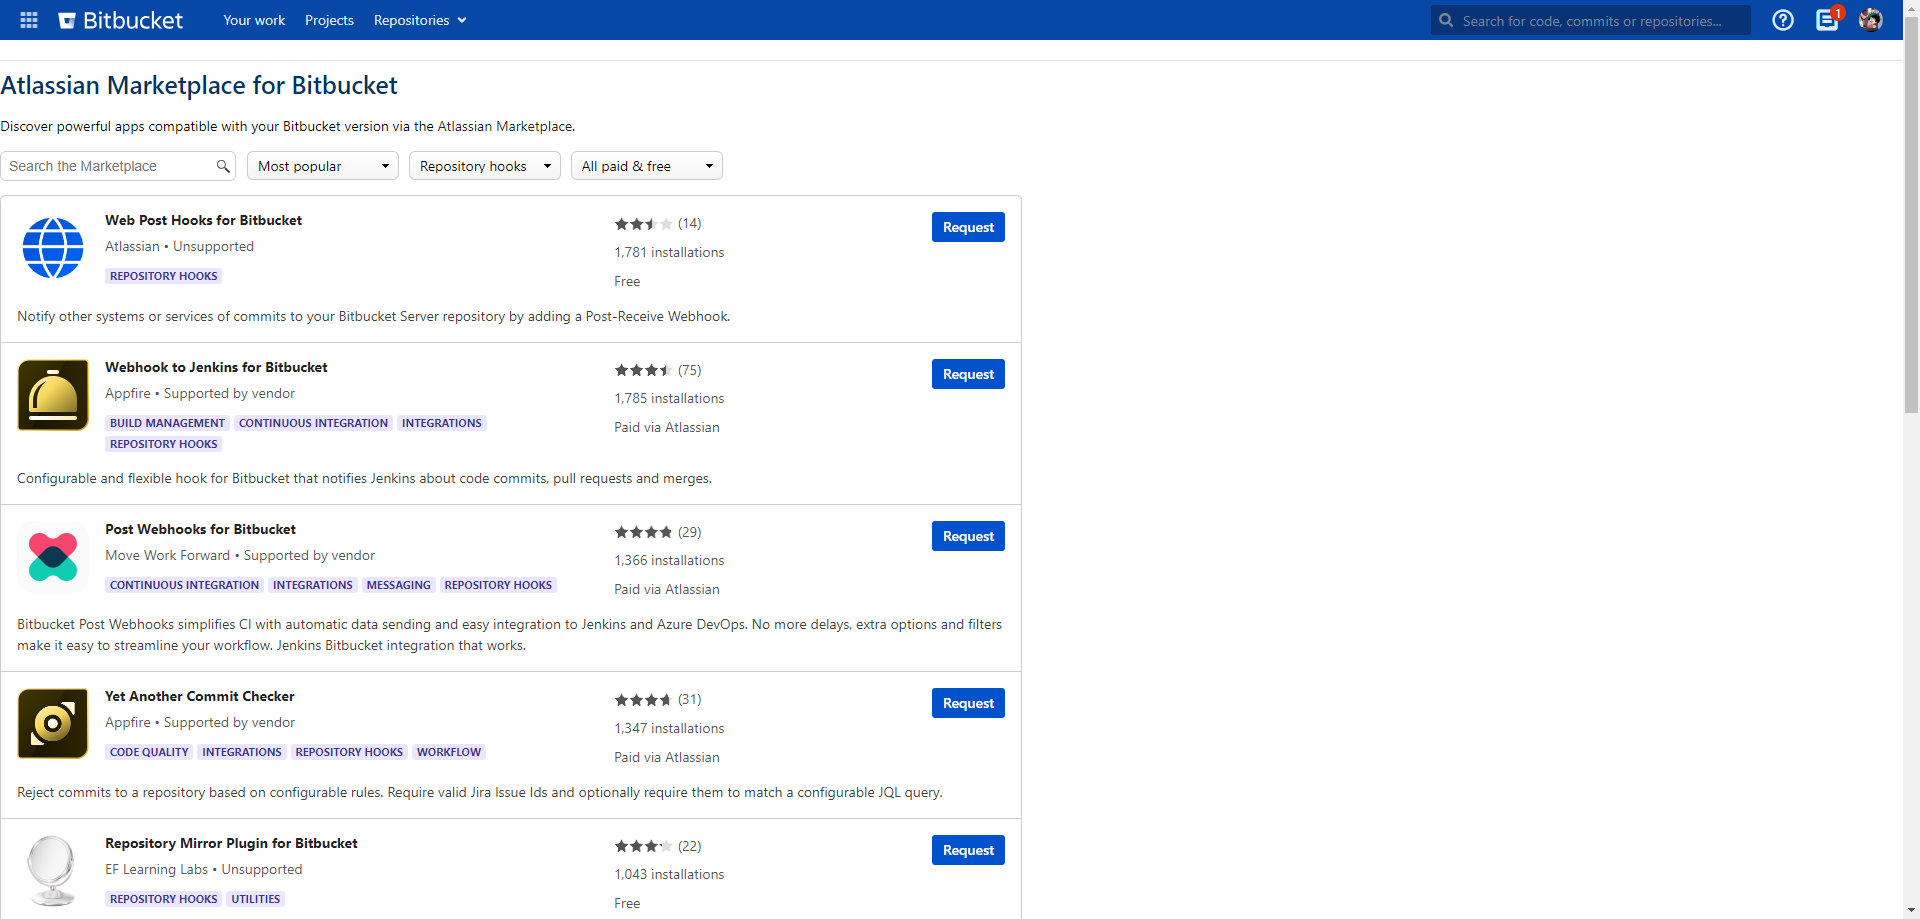Open Yet Another Commit Checker title
Screen dimensions: 1920x919
200,696
